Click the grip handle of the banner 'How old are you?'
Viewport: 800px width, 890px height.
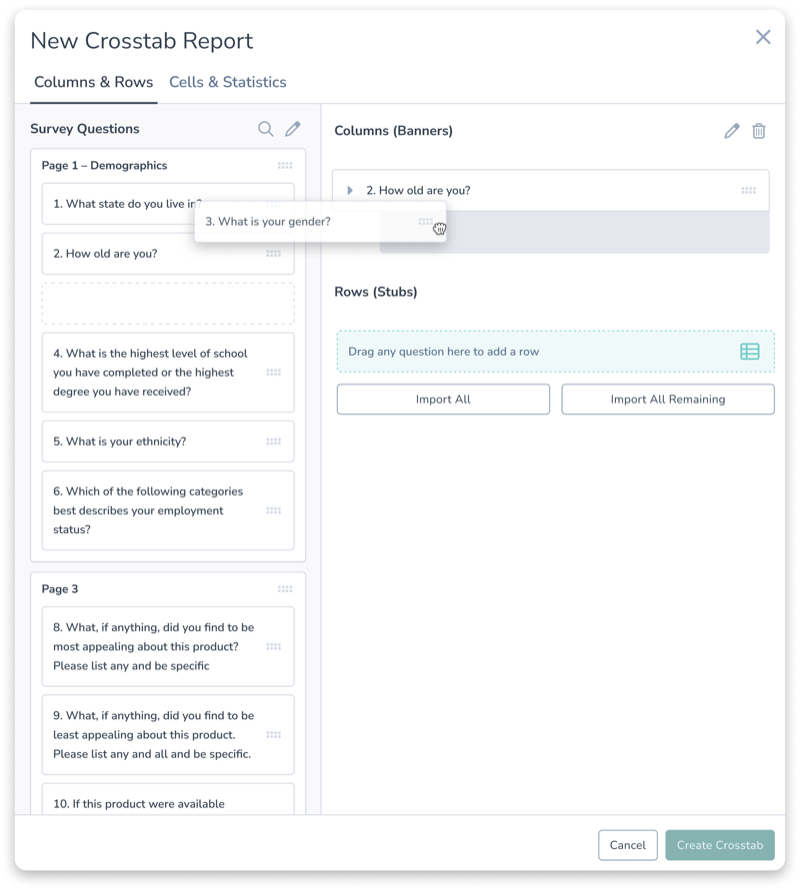748,191
